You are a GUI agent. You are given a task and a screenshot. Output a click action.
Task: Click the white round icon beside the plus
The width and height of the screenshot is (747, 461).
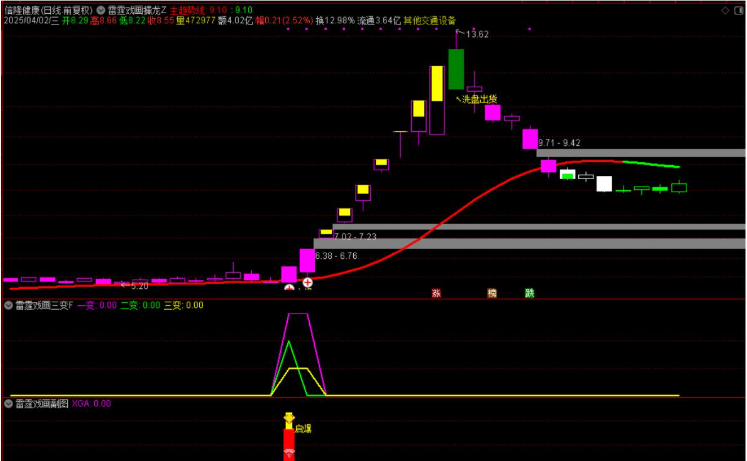click(290, 287)
